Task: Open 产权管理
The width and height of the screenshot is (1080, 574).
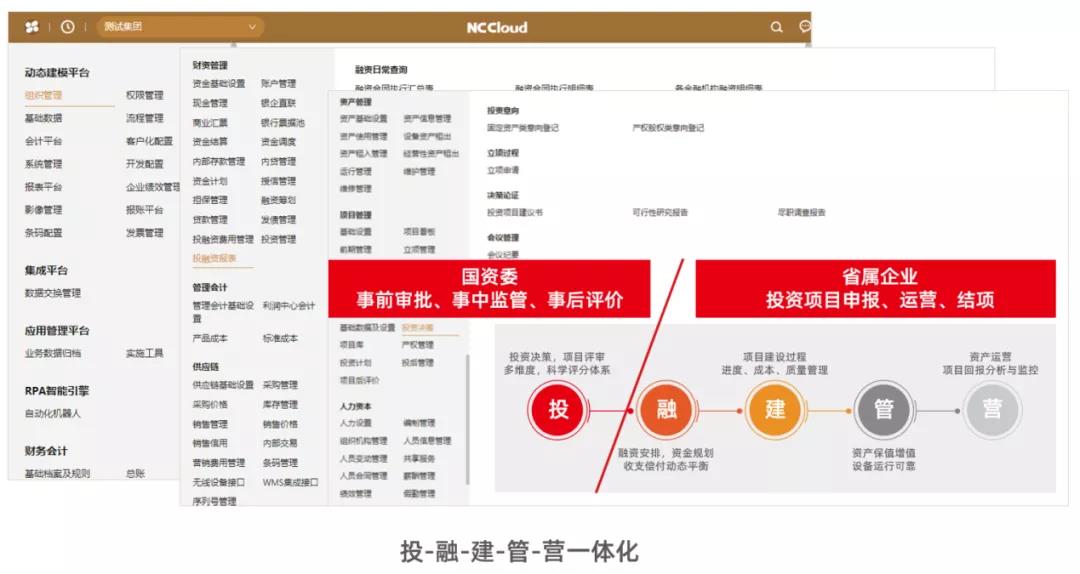Action: tap(417, 345)
